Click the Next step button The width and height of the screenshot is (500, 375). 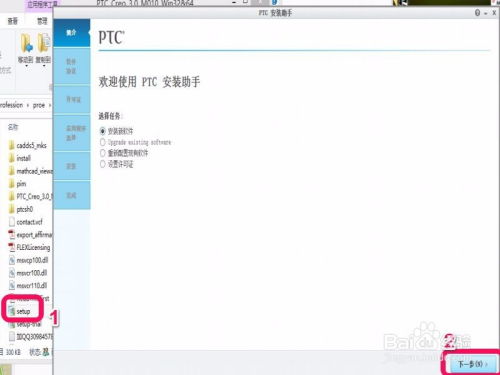tap(473, 364)
